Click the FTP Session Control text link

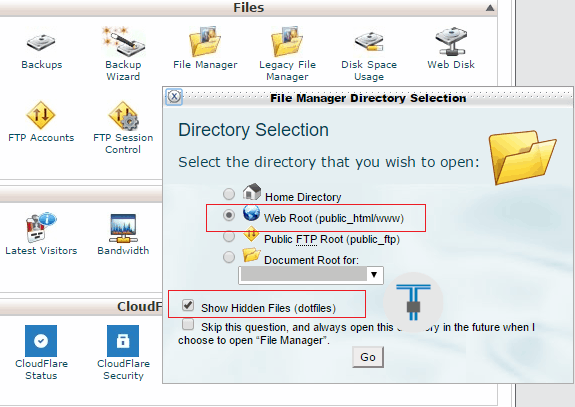pyautogui.click(x=123, y=144)
